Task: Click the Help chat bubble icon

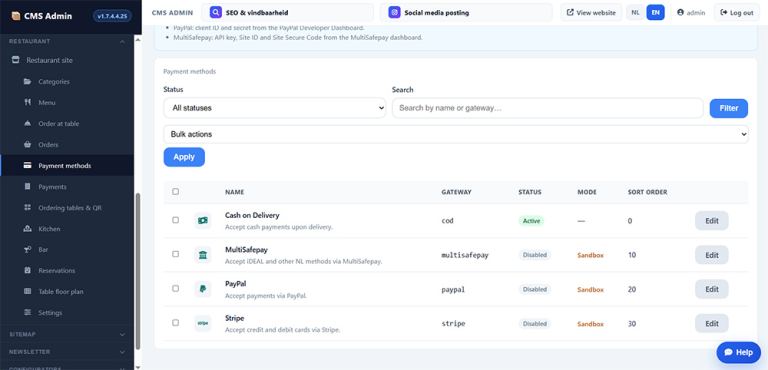Action: [x=728, y=352]
